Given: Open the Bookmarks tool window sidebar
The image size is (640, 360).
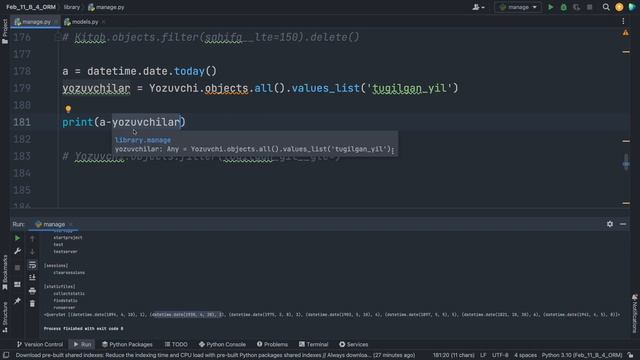Looking at the screenshot, I should click(x=5, y=272).
